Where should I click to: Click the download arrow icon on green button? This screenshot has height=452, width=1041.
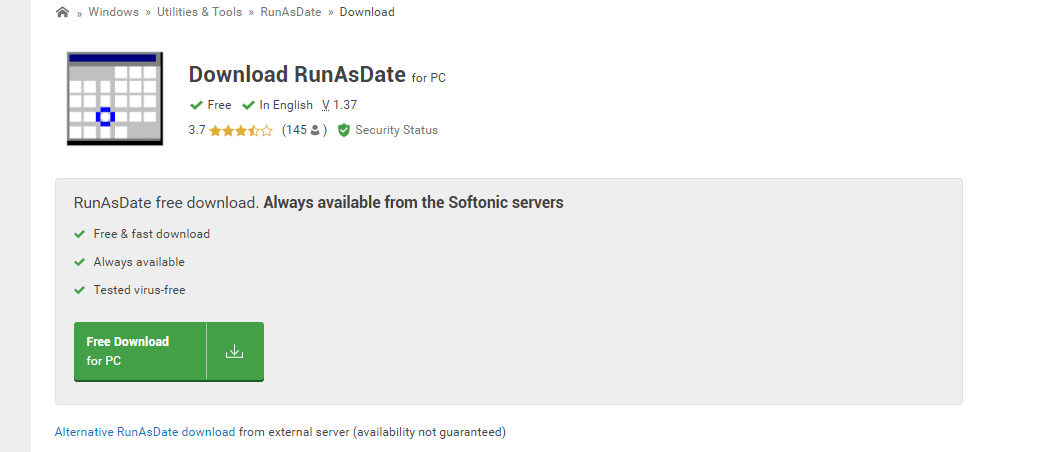tap(234, 351)
